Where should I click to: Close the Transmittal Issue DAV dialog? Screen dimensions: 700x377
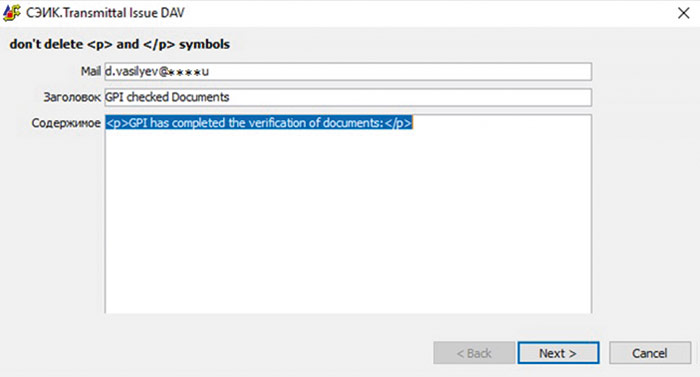[x=683, y=13]
